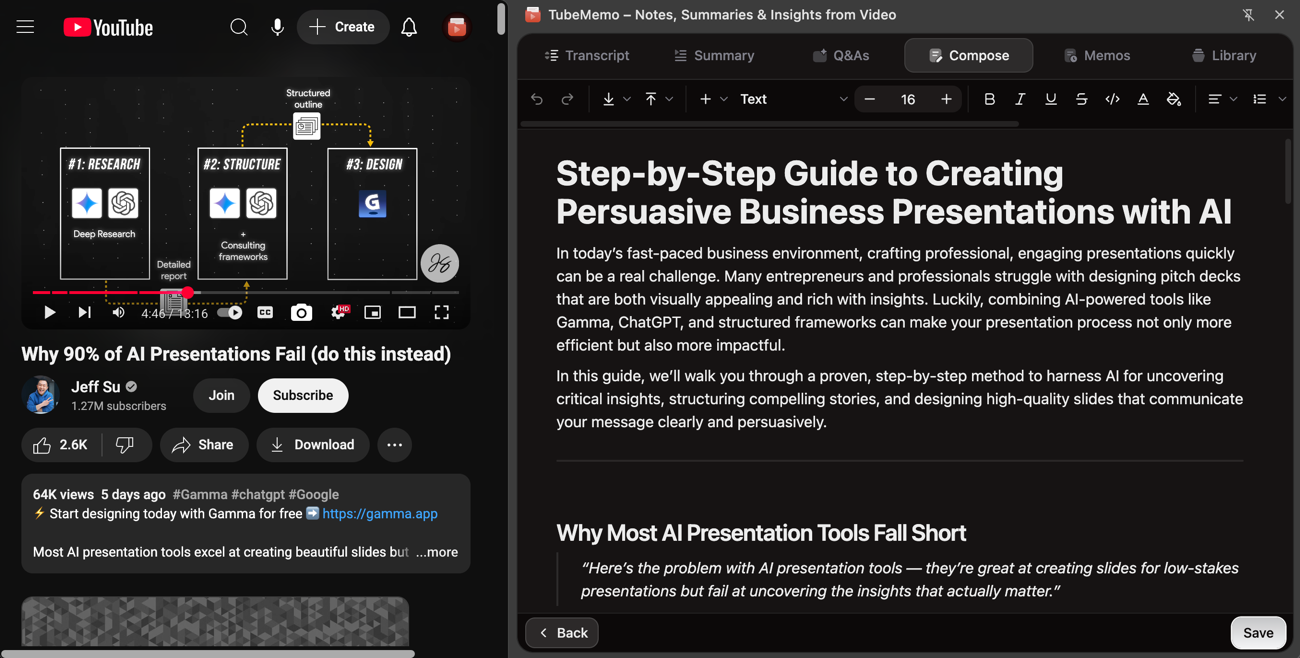Screen dimensions: 1300x658
Task: Skip to the next video
Action: (x=84, y=312)
